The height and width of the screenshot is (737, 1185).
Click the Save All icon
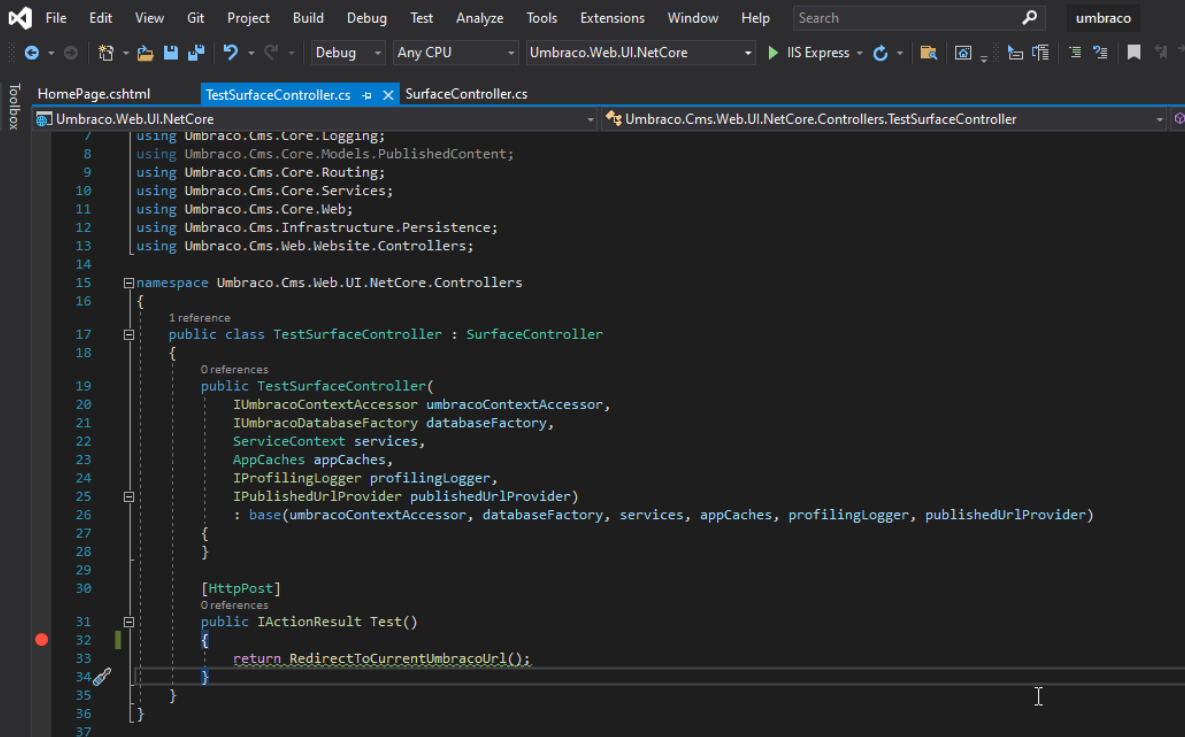point(196,53)
